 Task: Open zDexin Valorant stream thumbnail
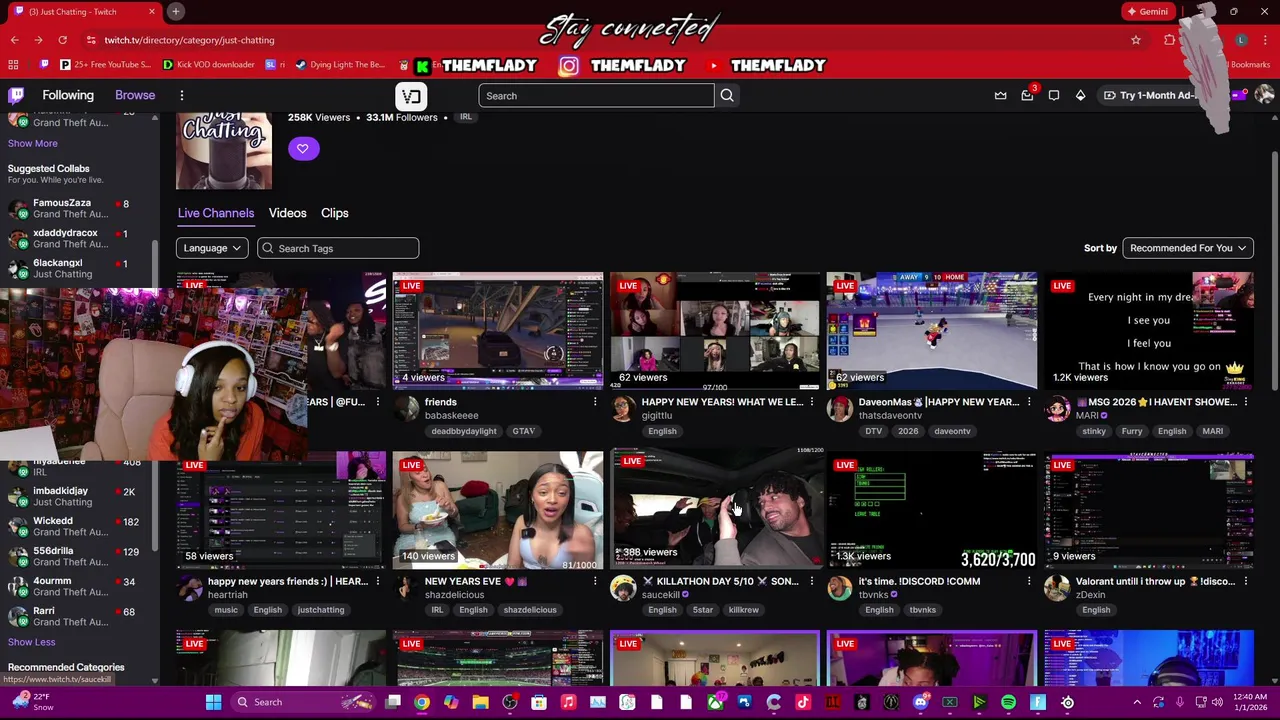1149,509
